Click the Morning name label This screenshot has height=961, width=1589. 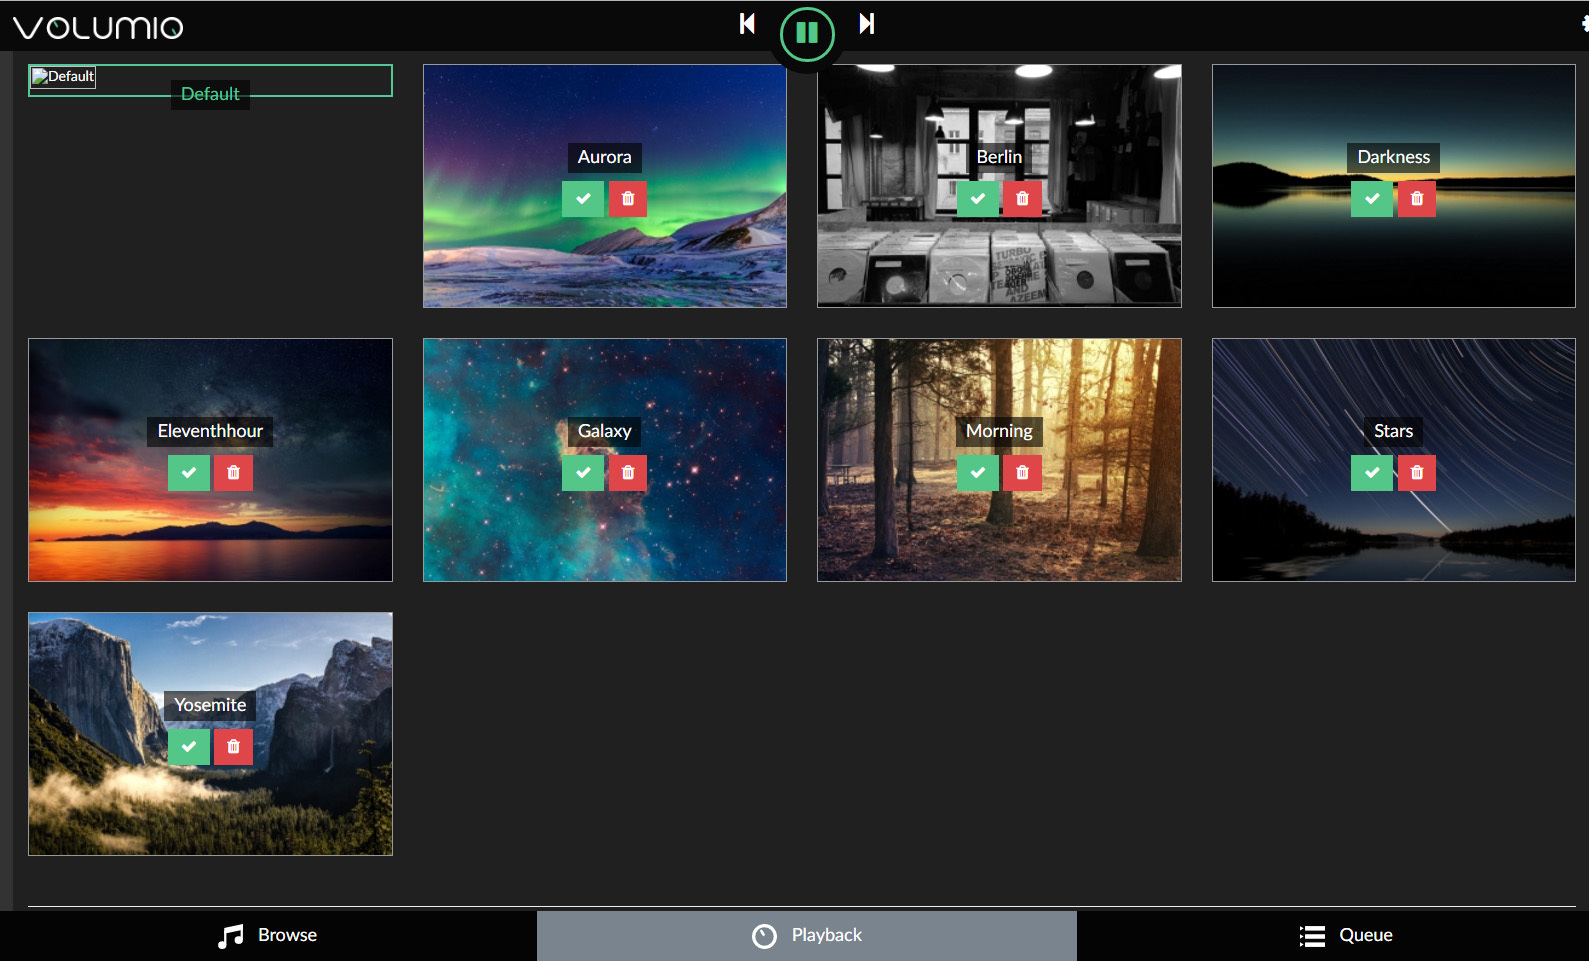pyautogui.click(x=999, y=431)
